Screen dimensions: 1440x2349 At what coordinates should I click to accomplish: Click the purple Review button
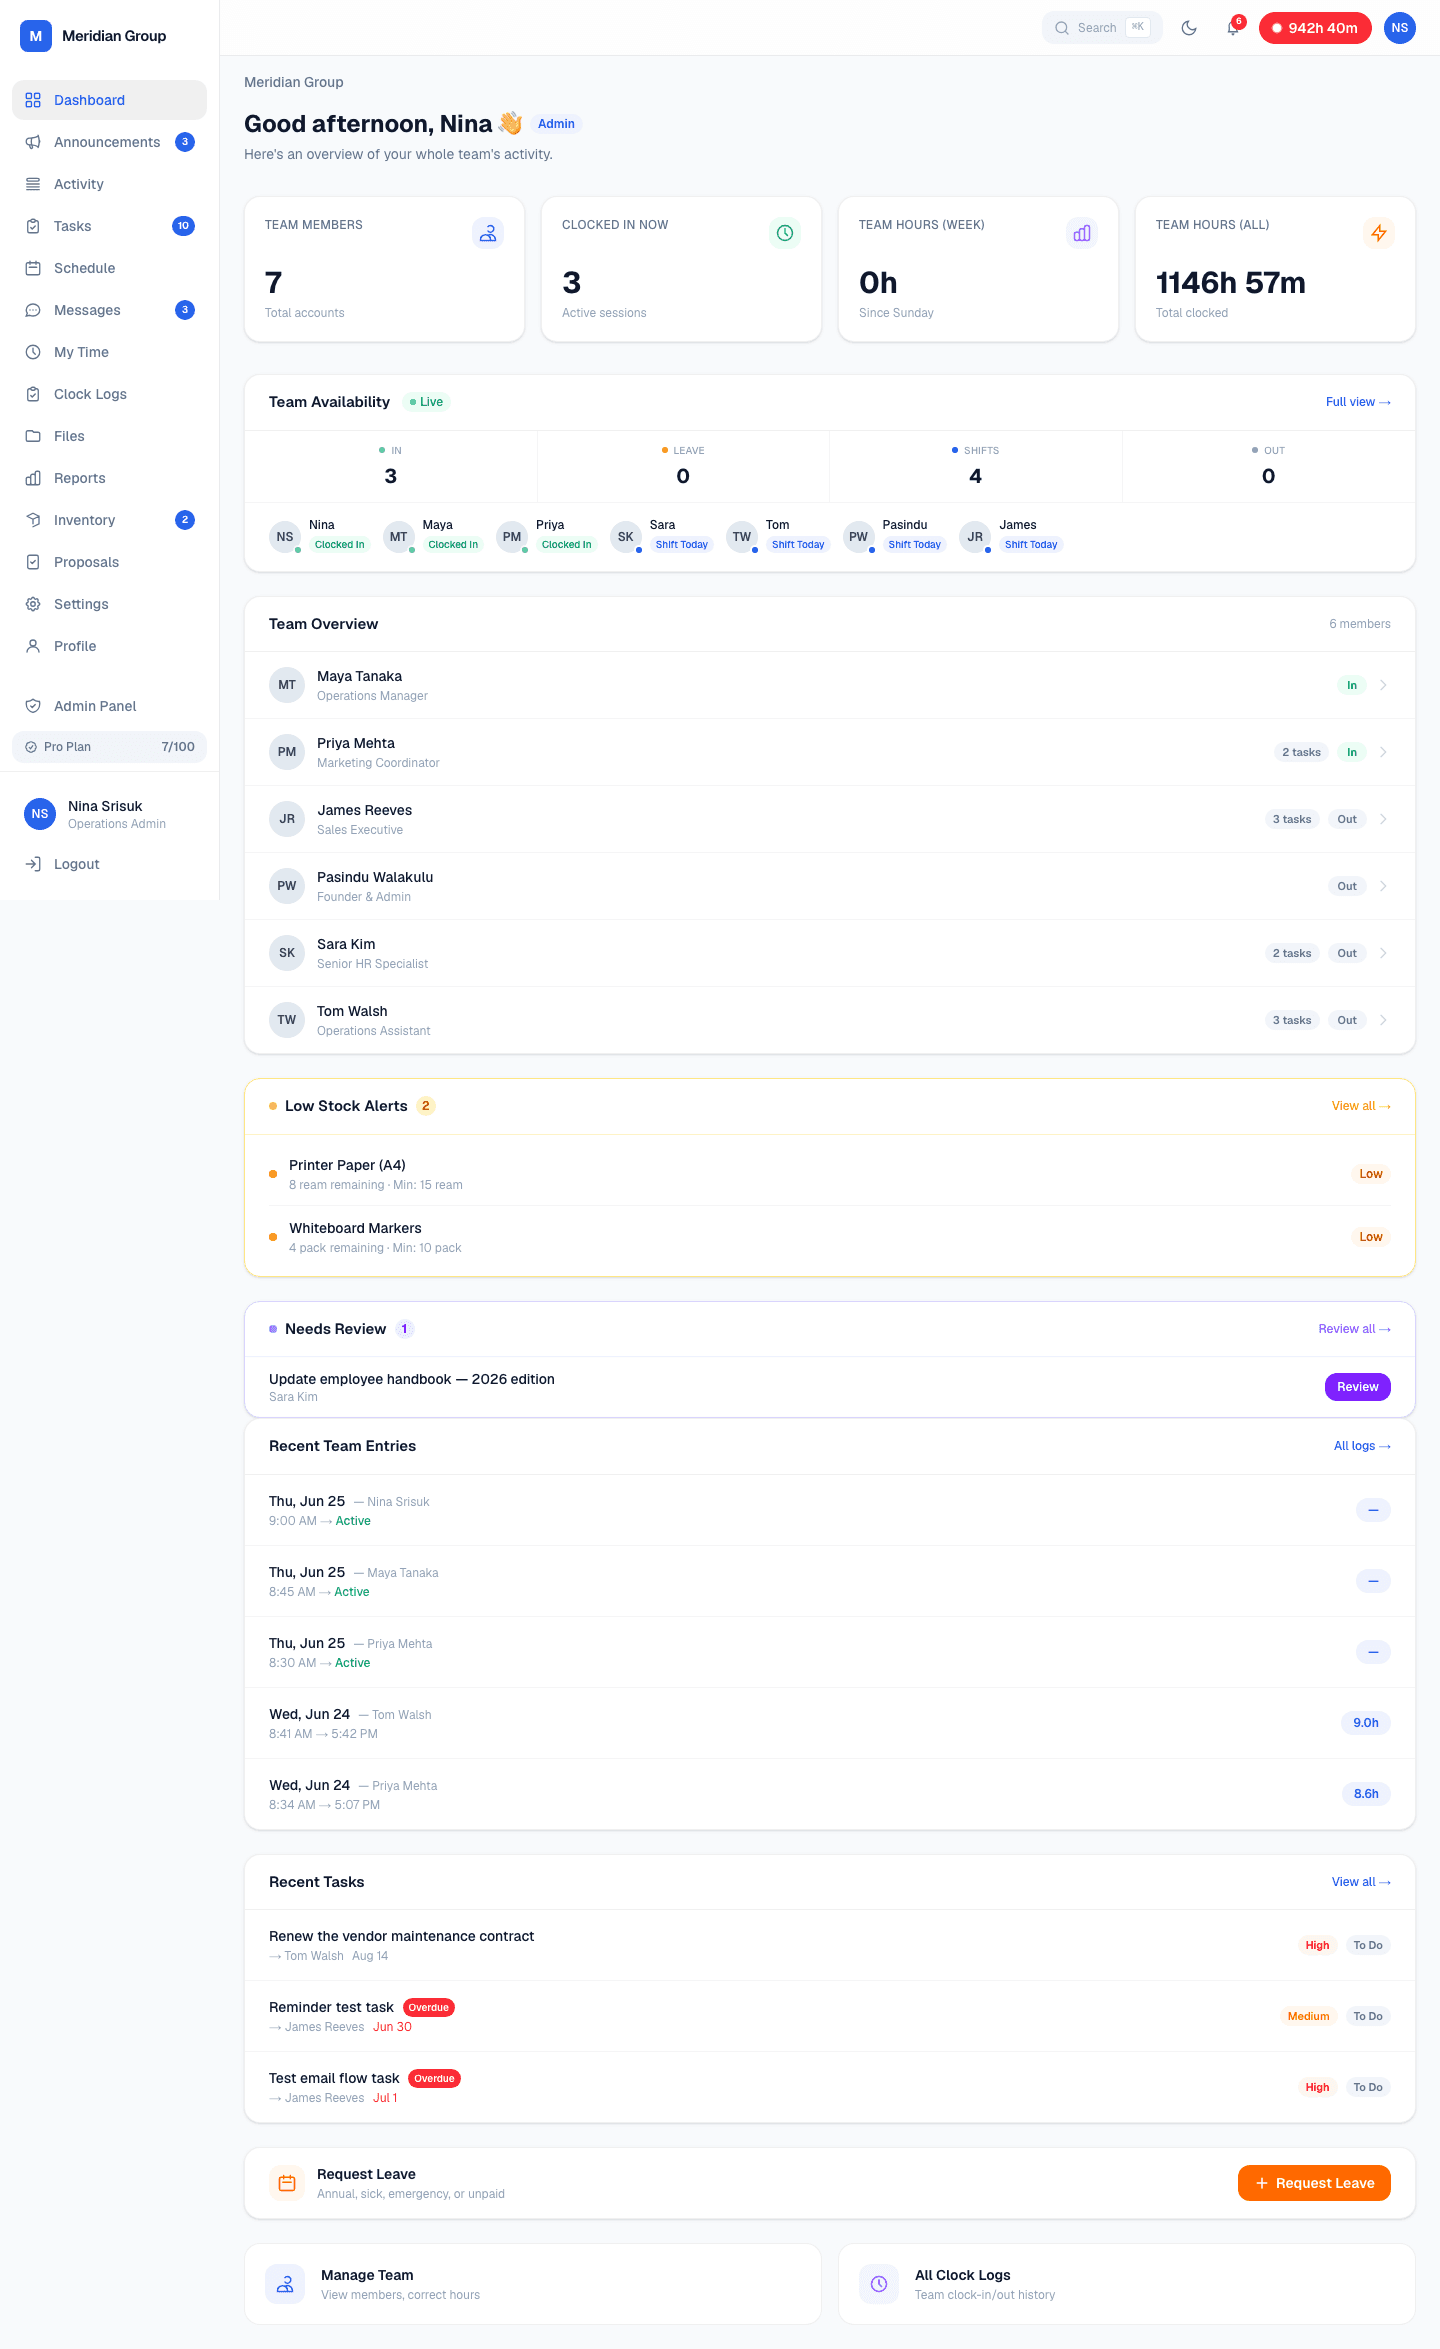tap(1358, 1387)
